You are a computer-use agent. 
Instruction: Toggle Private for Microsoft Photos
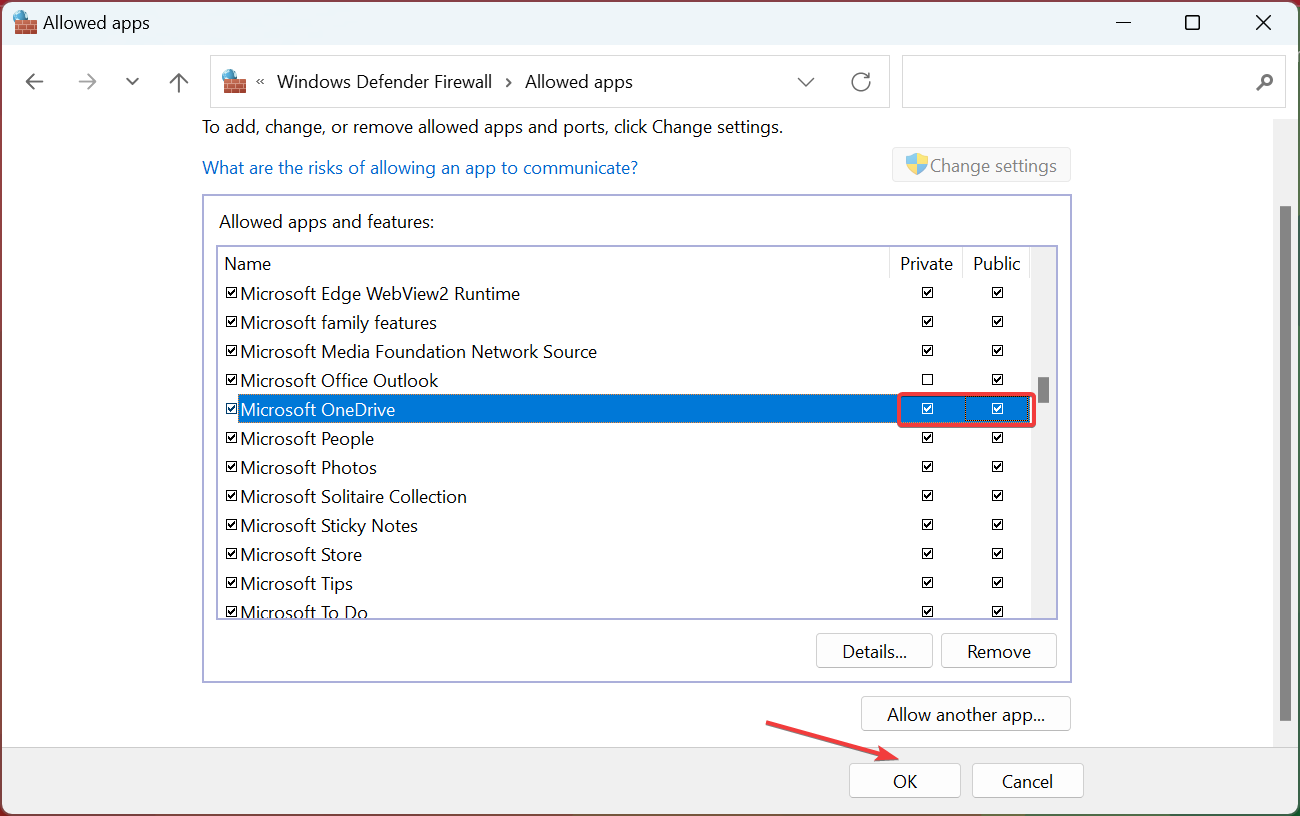pyautogui.click(x=927, y=467)
